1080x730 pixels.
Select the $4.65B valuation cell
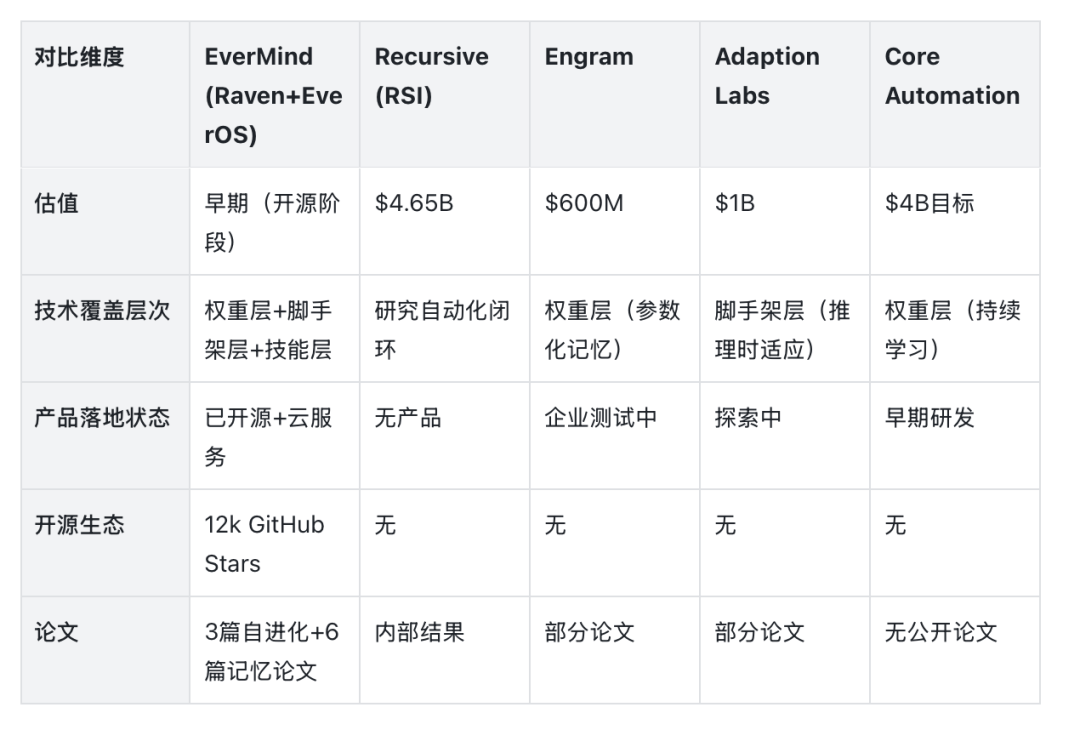pyautogui.click(x=445, y=222)
